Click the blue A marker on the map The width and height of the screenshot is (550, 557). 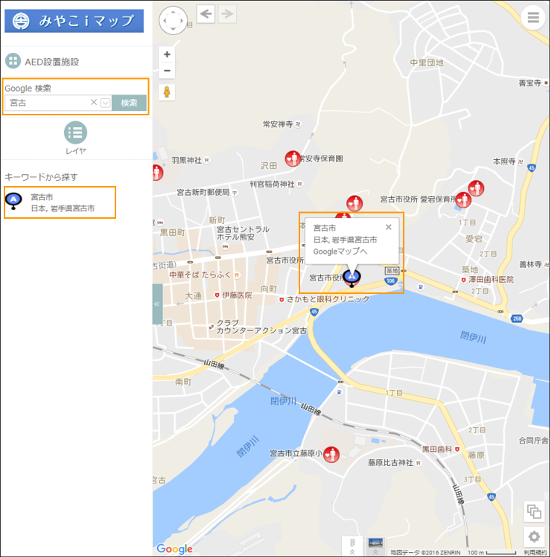pos(352,277)
